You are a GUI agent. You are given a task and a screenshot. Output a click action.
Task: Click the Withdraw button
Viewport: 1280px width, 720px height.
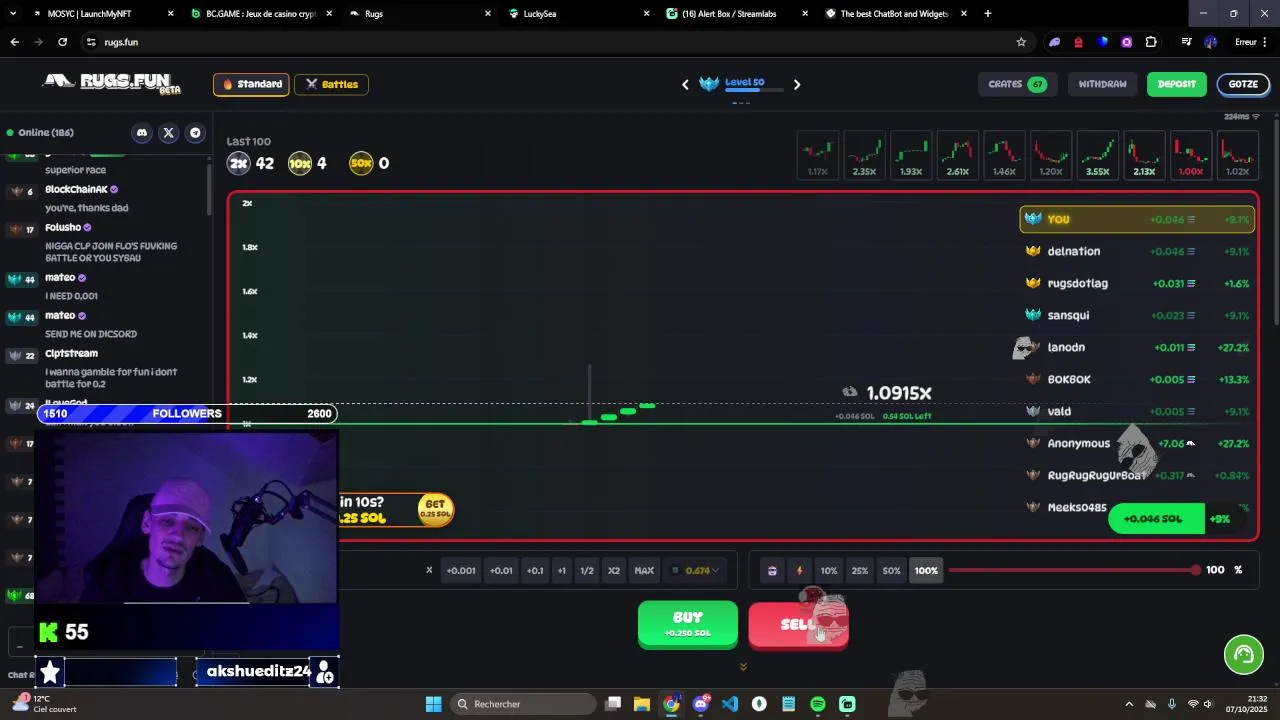[x=1102, y=84]
